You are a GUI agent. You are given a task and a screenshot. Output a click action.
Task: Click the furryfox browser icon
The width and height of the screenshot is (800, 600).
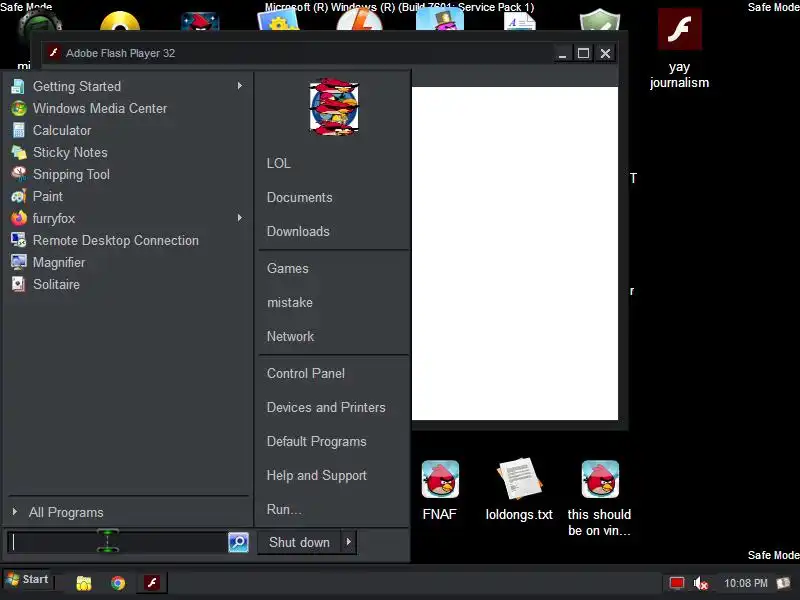click(x=19, y=218)
